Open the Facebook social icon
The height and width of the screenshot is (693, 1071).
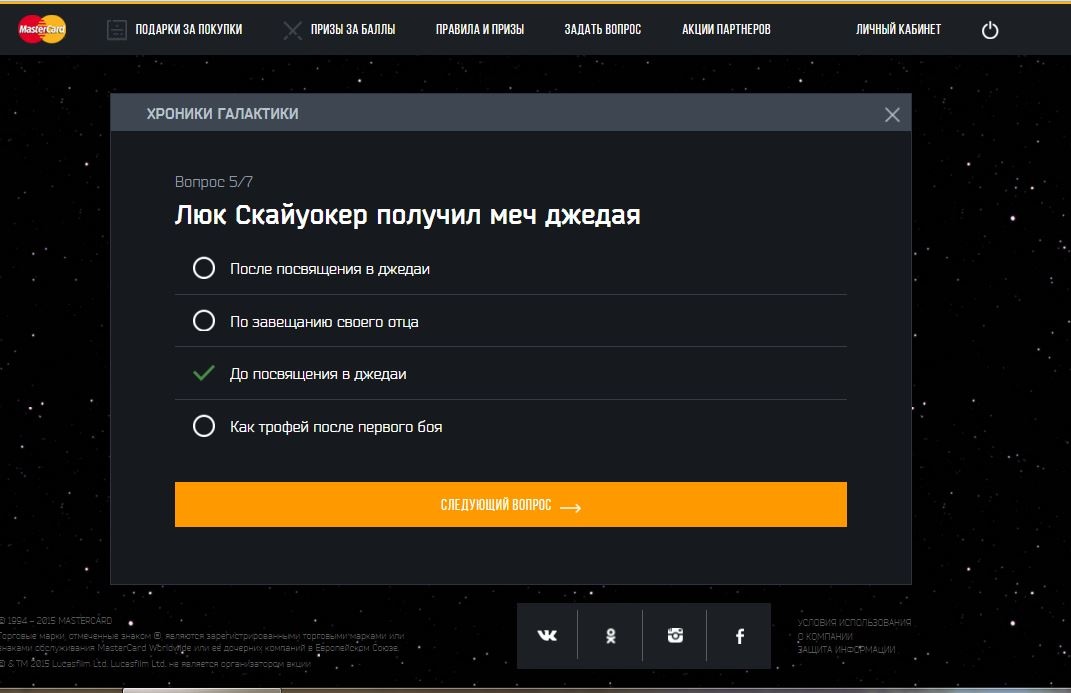(740, 636)
